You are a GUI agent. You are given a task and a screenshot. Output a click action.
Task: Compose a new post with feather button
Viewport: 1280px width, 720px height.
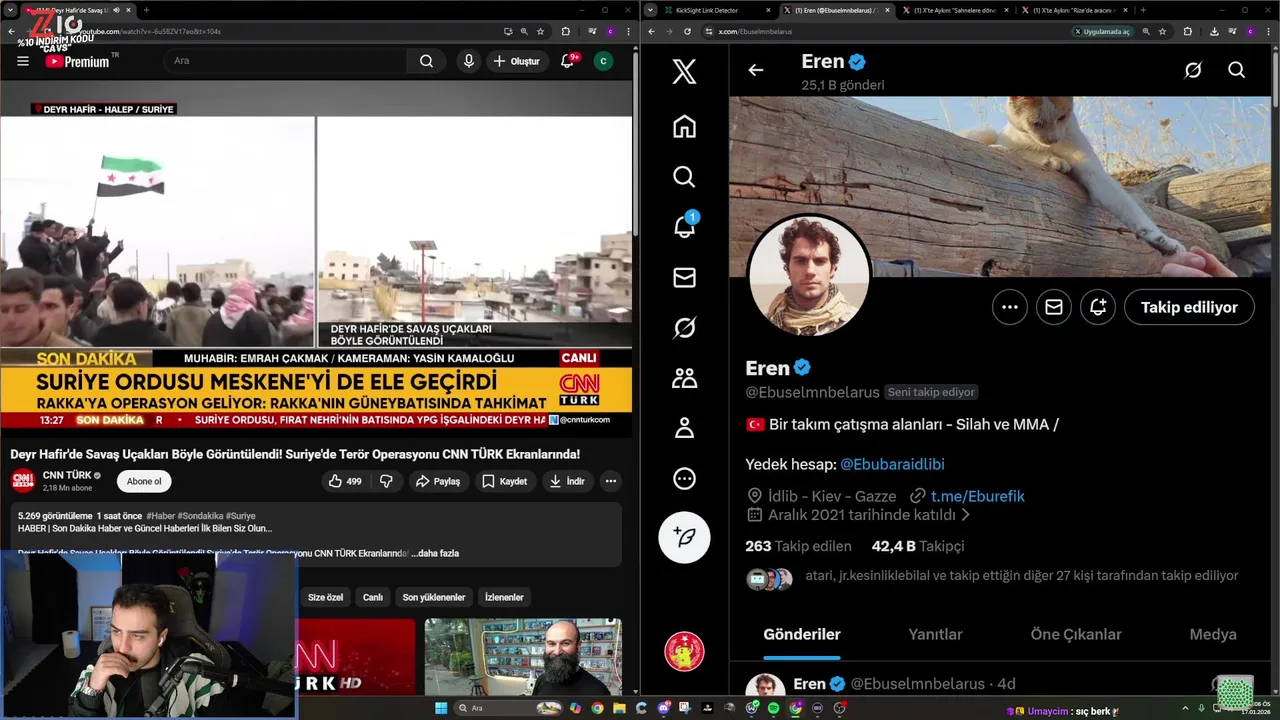pyautogui.click(x=684, y=537)
